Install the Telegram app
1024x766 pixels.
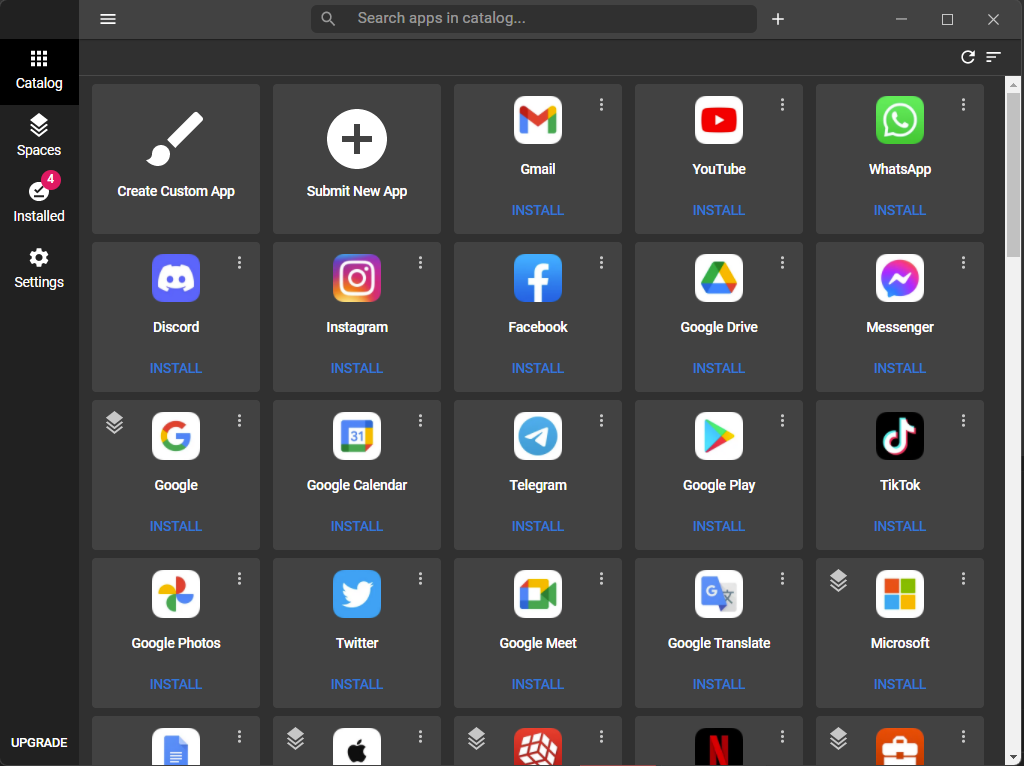(x=537, y=526)
